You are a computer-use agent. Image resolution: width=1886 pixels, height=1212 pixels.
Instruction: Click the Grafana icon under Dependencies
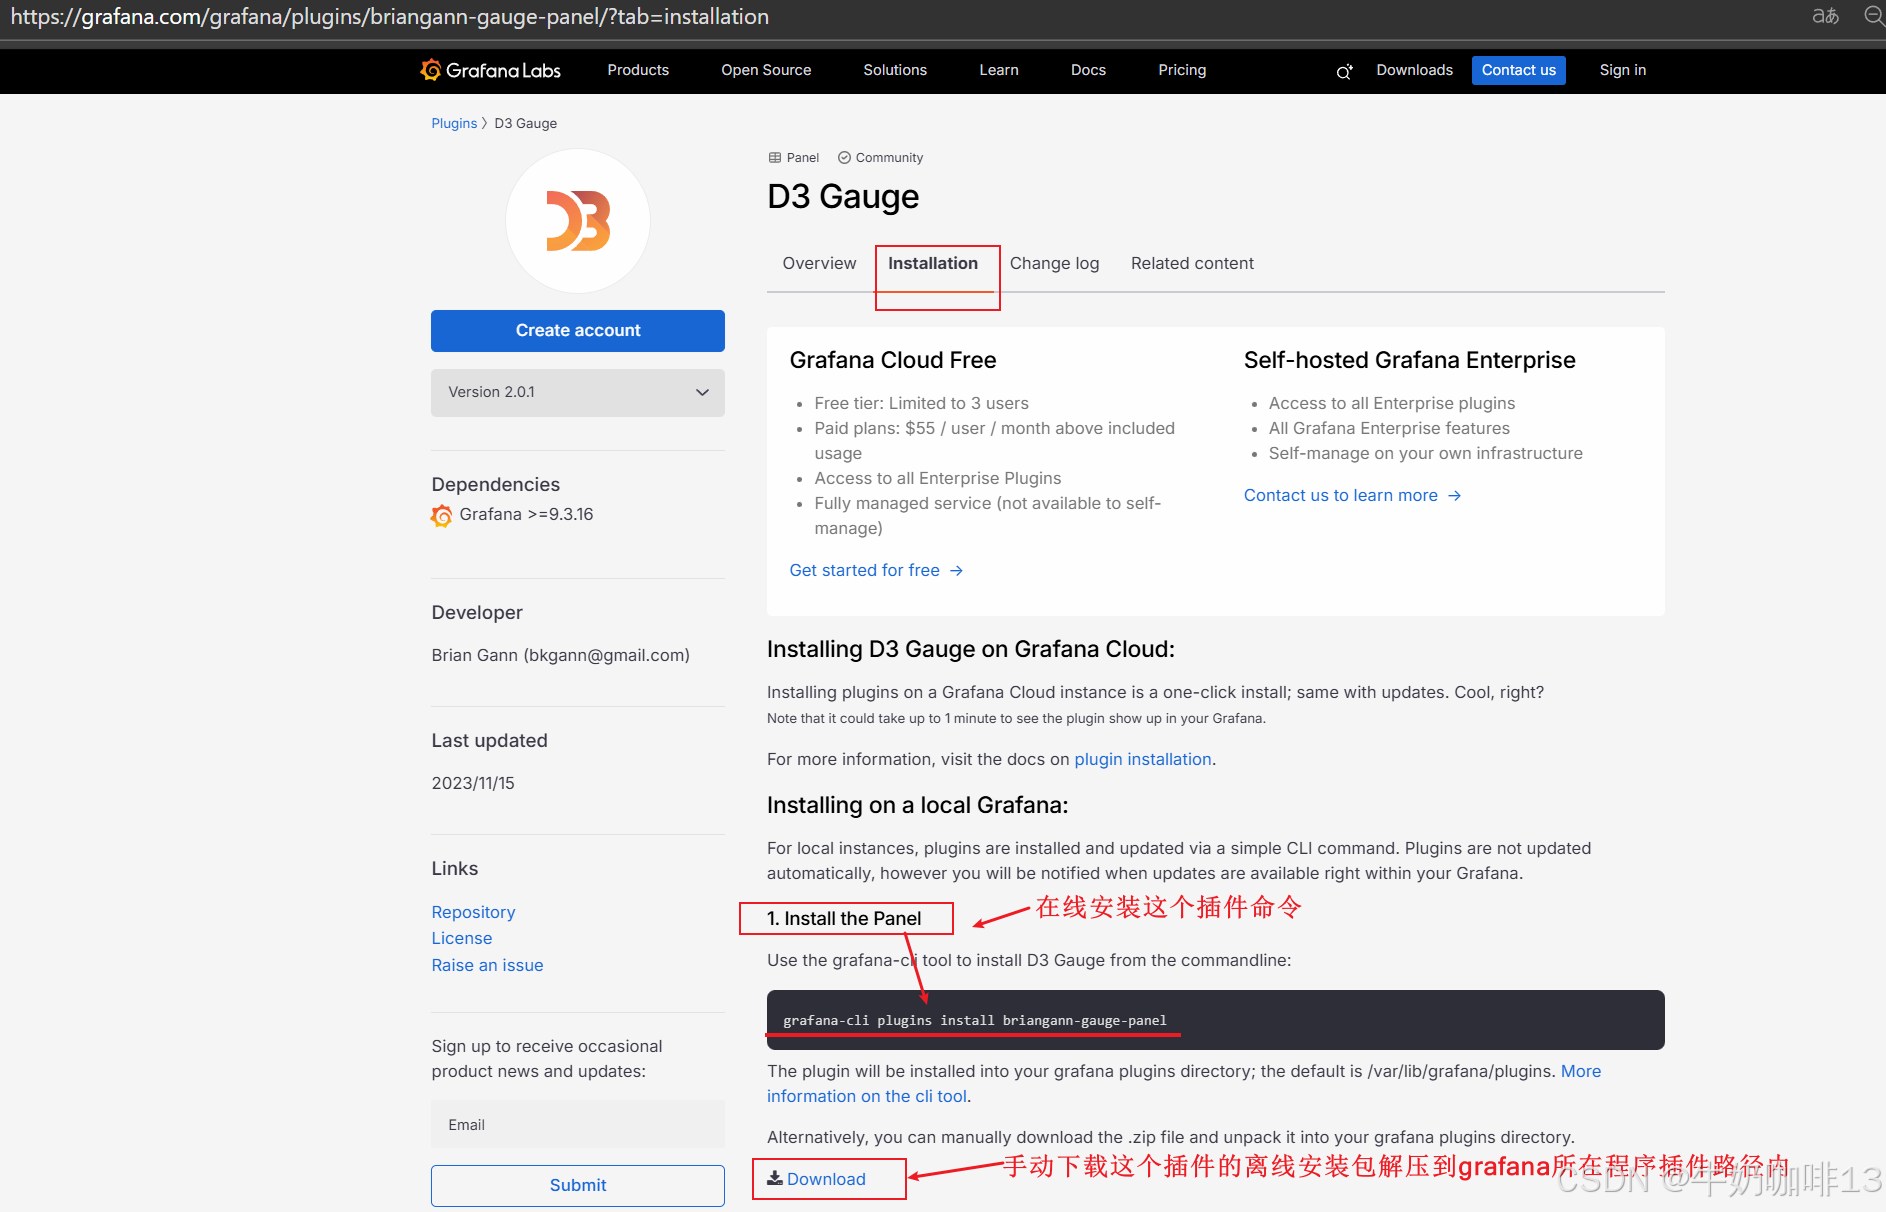click(x=441, y=515)
